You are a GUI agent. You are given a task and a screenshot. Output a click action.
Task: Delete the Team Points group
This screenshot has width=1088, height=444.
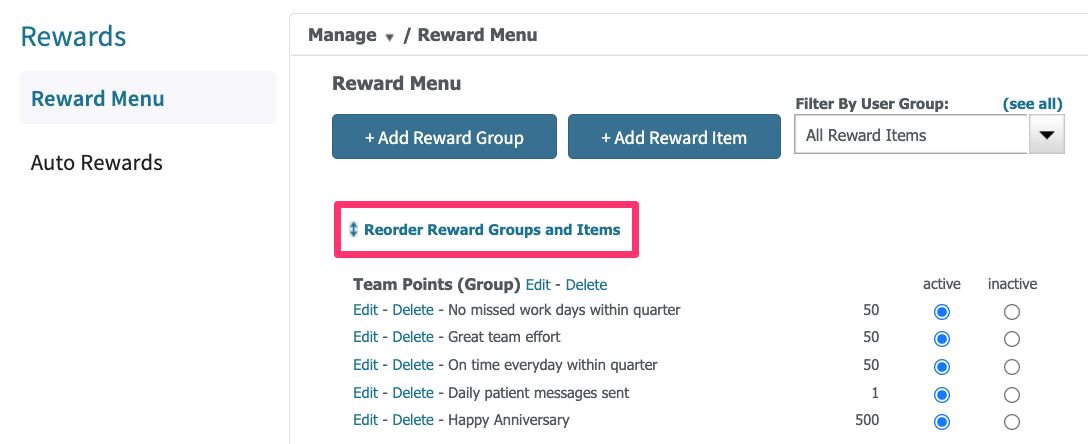tap(586, 284)
